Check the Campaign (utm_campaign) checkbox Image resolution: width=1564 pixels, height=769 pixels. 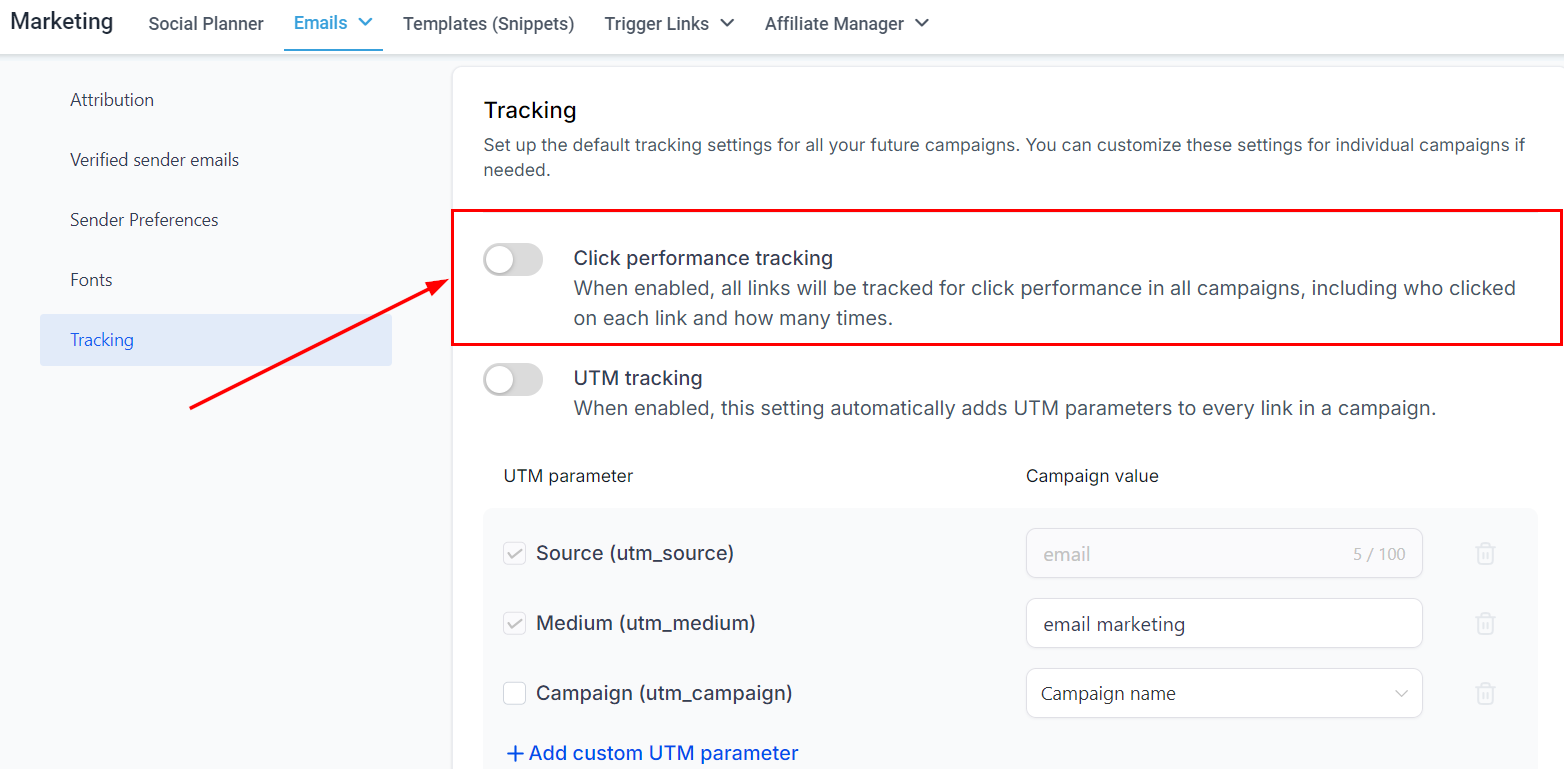514,693
